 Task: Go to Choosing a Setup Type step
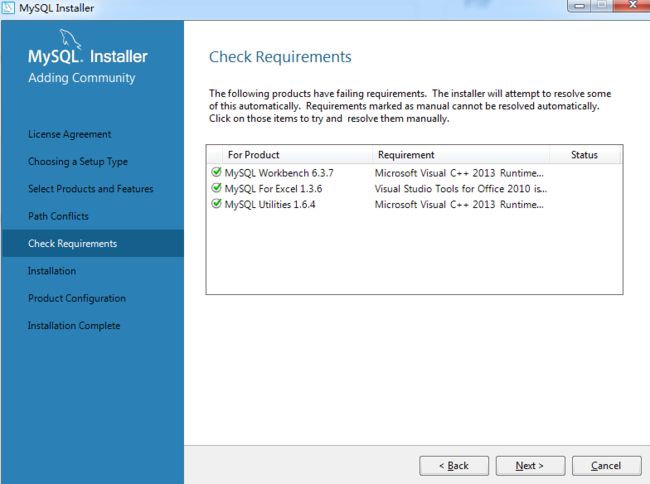[78, 162]
